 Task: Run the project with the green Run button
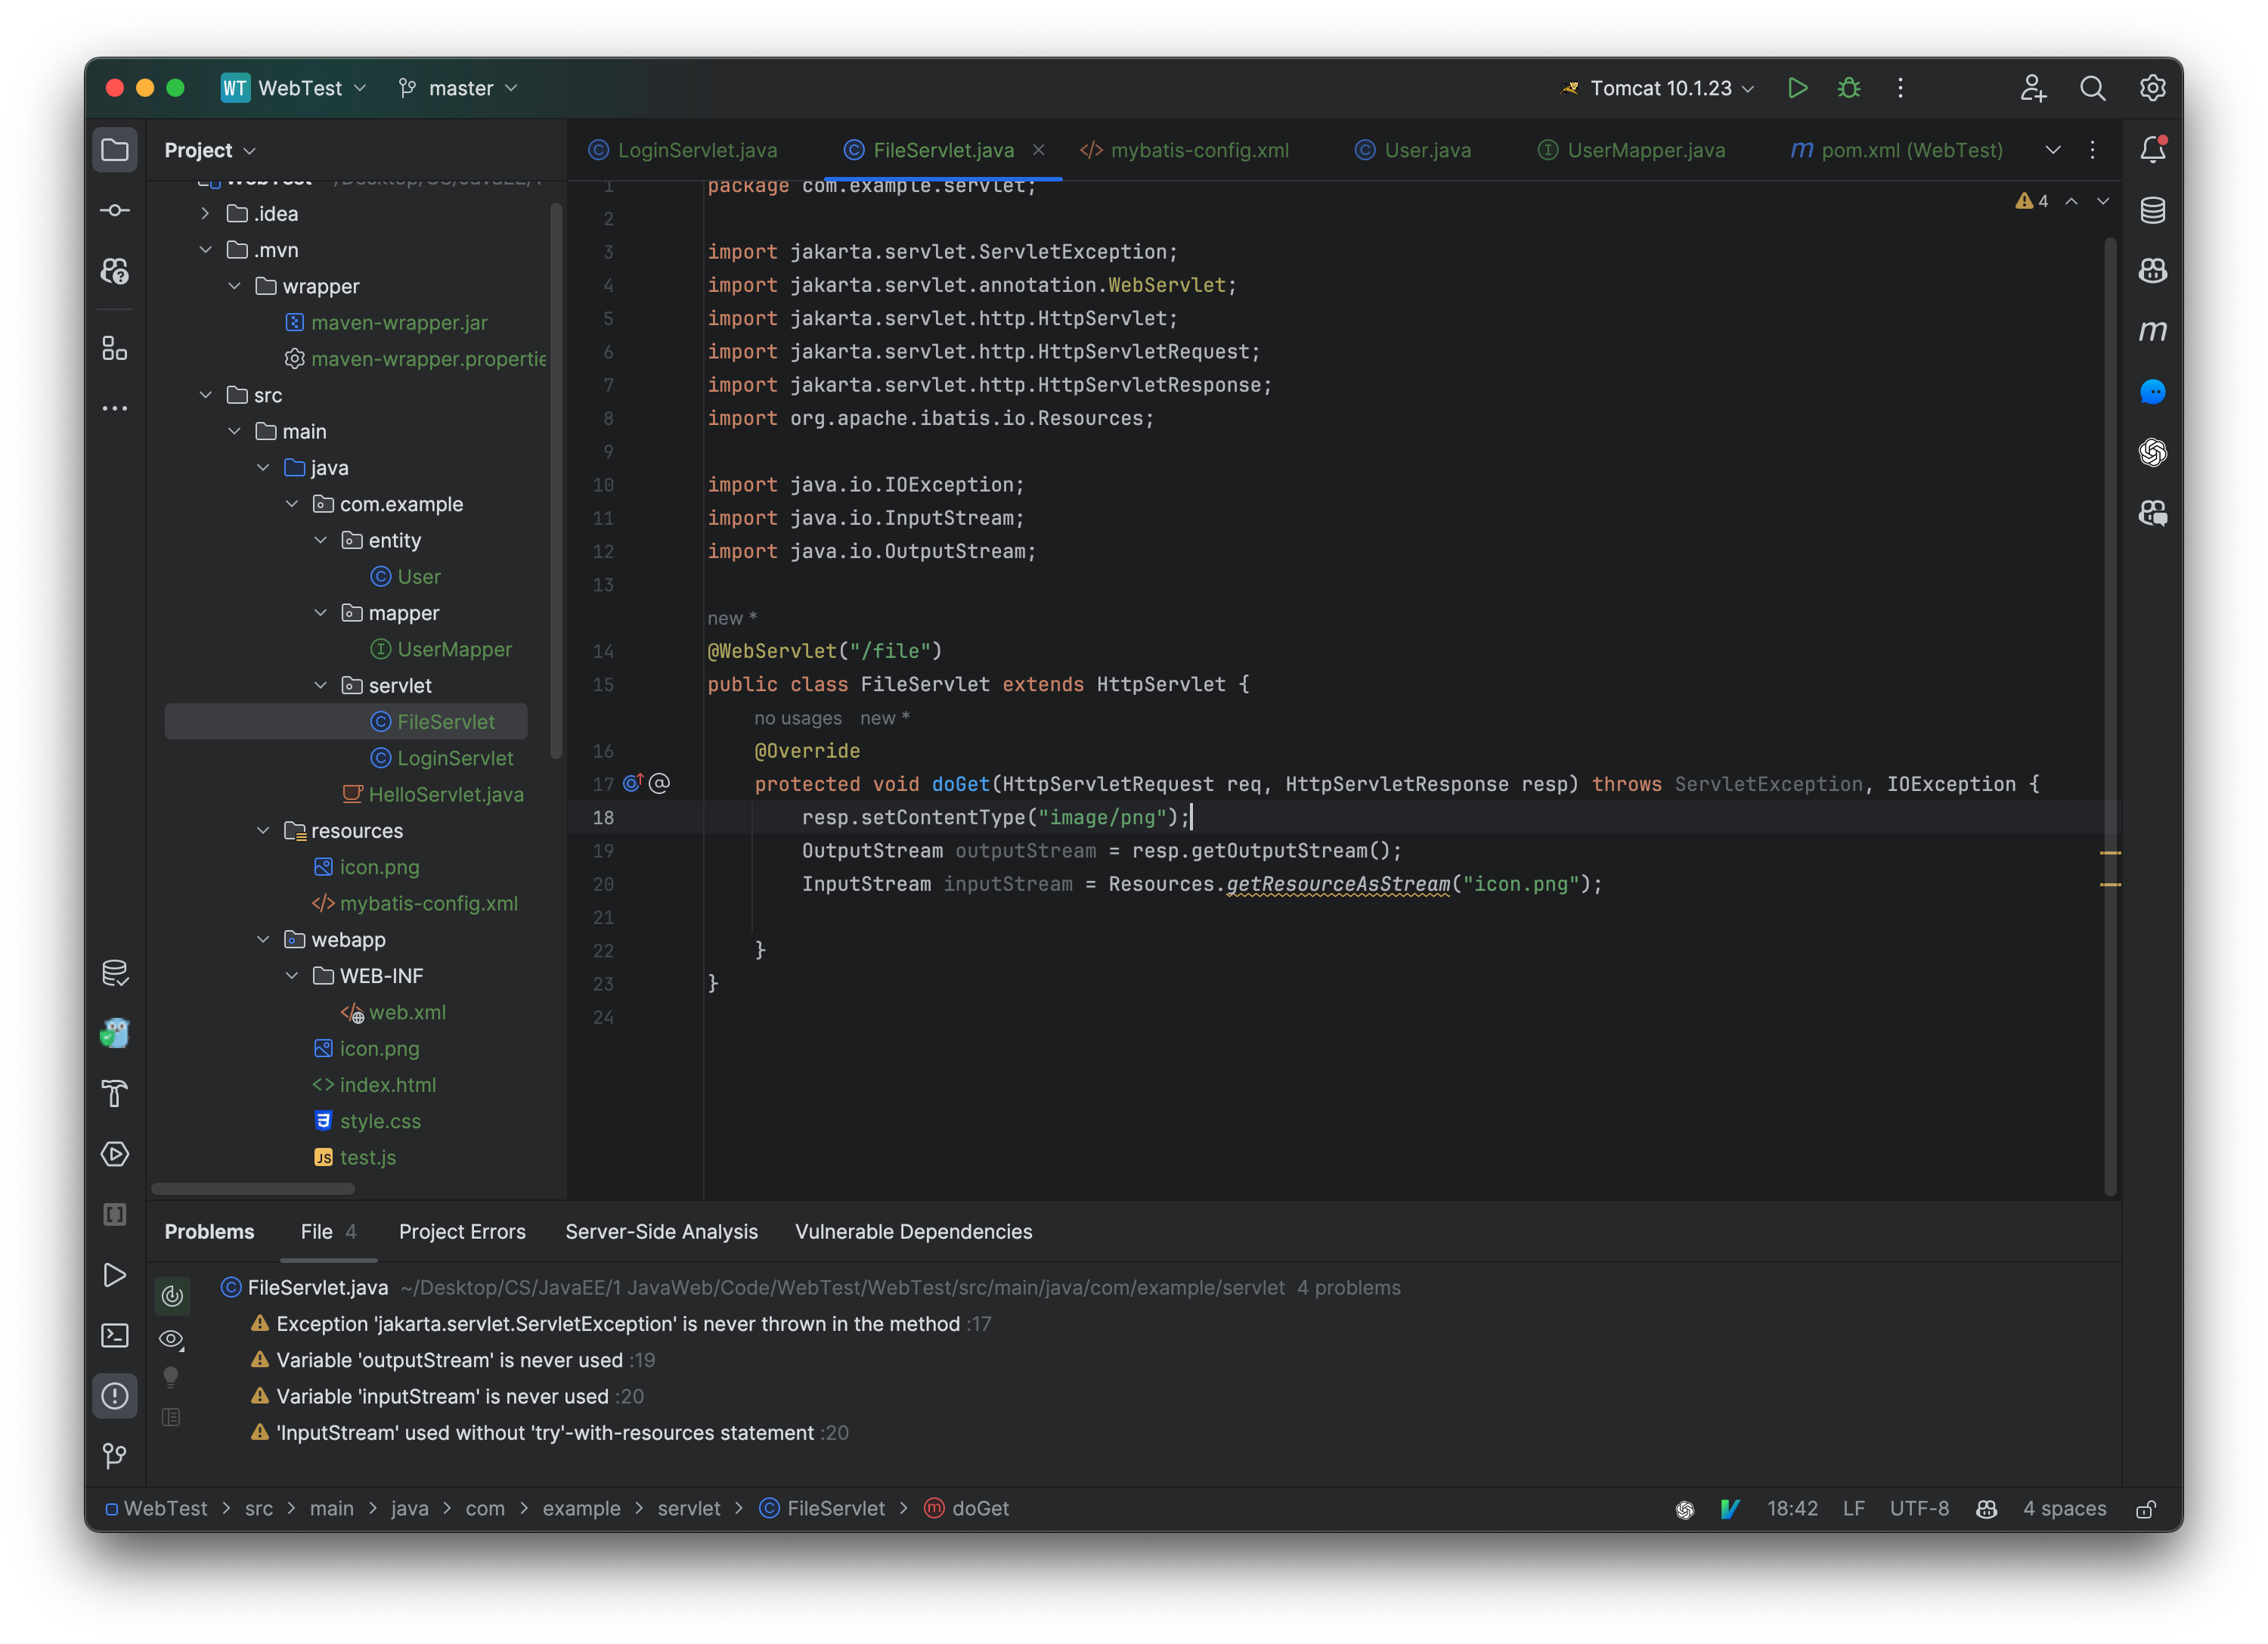point(1796,88)
